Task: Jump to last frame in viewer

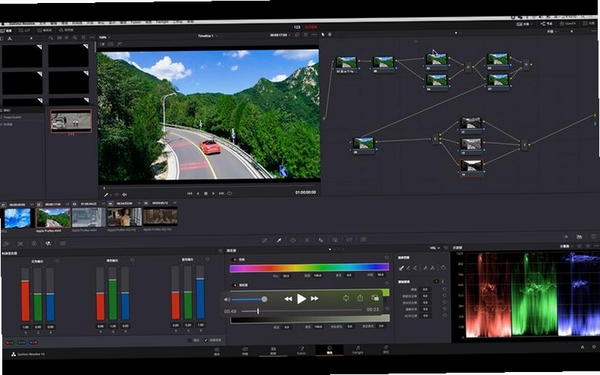Action: click(222, 194)
